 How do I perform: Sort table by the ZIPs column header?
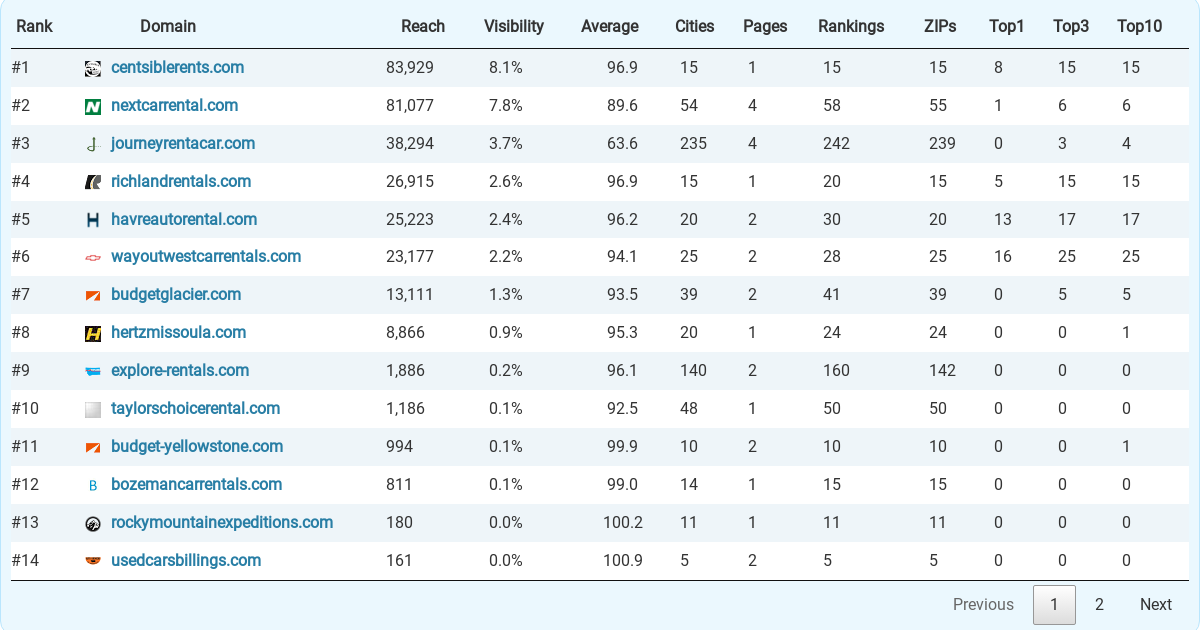tap(940, 26)
